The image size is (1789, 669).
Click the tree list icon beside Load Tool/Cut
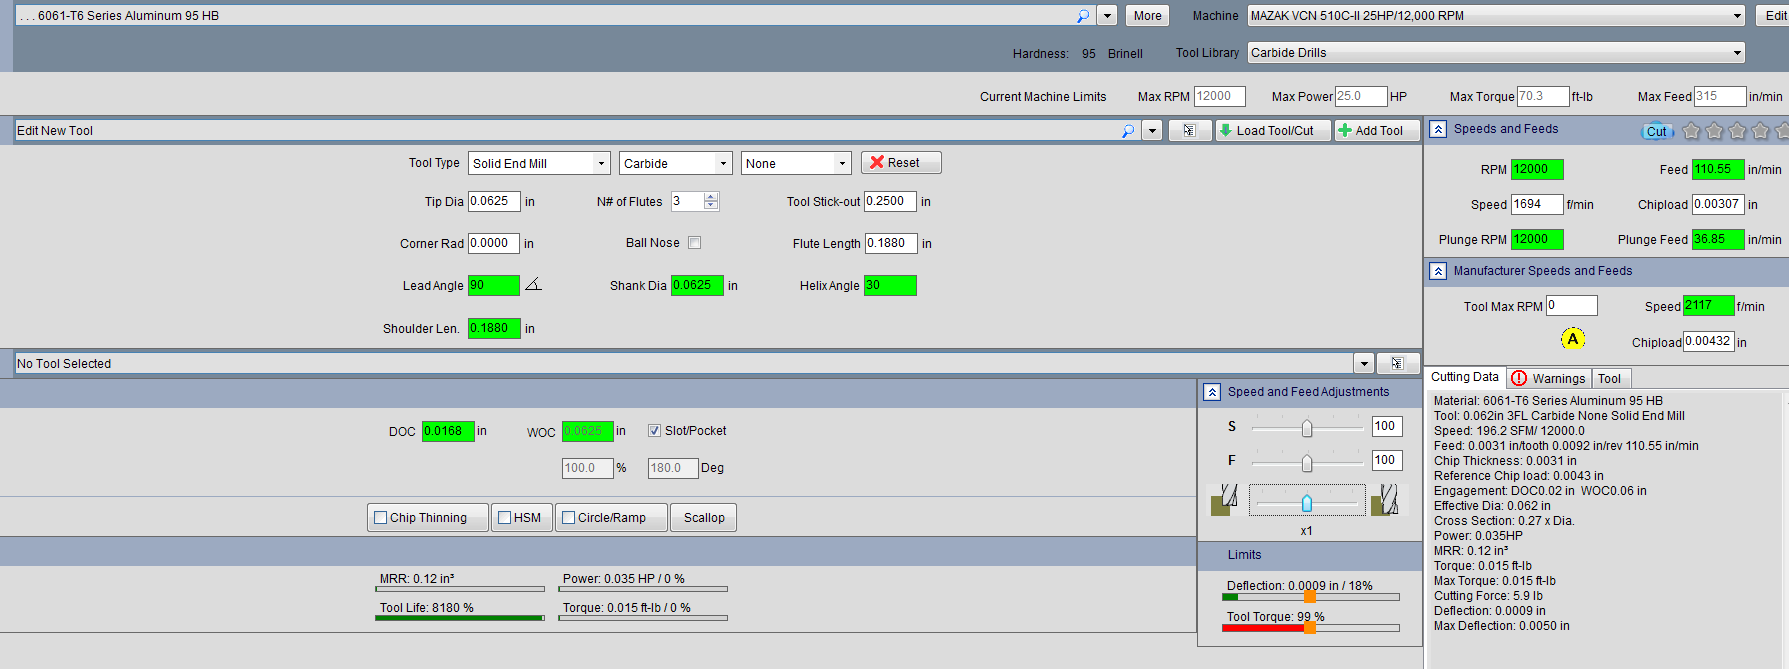[1189, 131]
